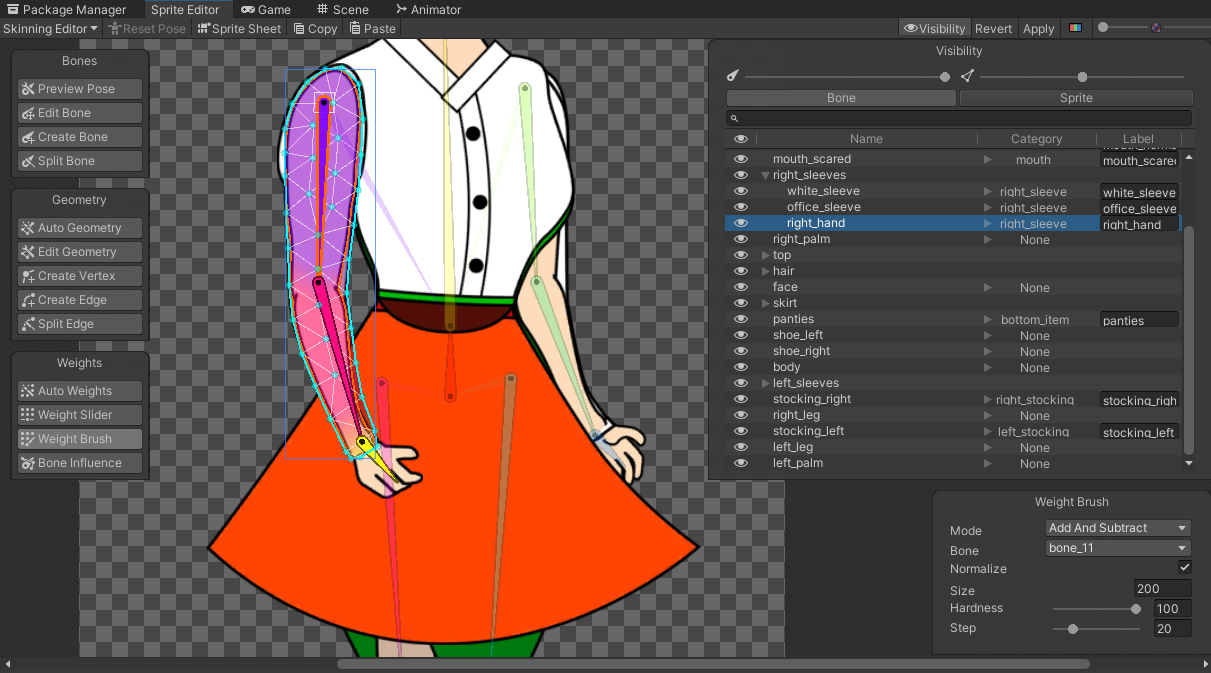Switch to the Animator tab
This screenshot has width=1211, height=673.
click(x=428, y=9)
